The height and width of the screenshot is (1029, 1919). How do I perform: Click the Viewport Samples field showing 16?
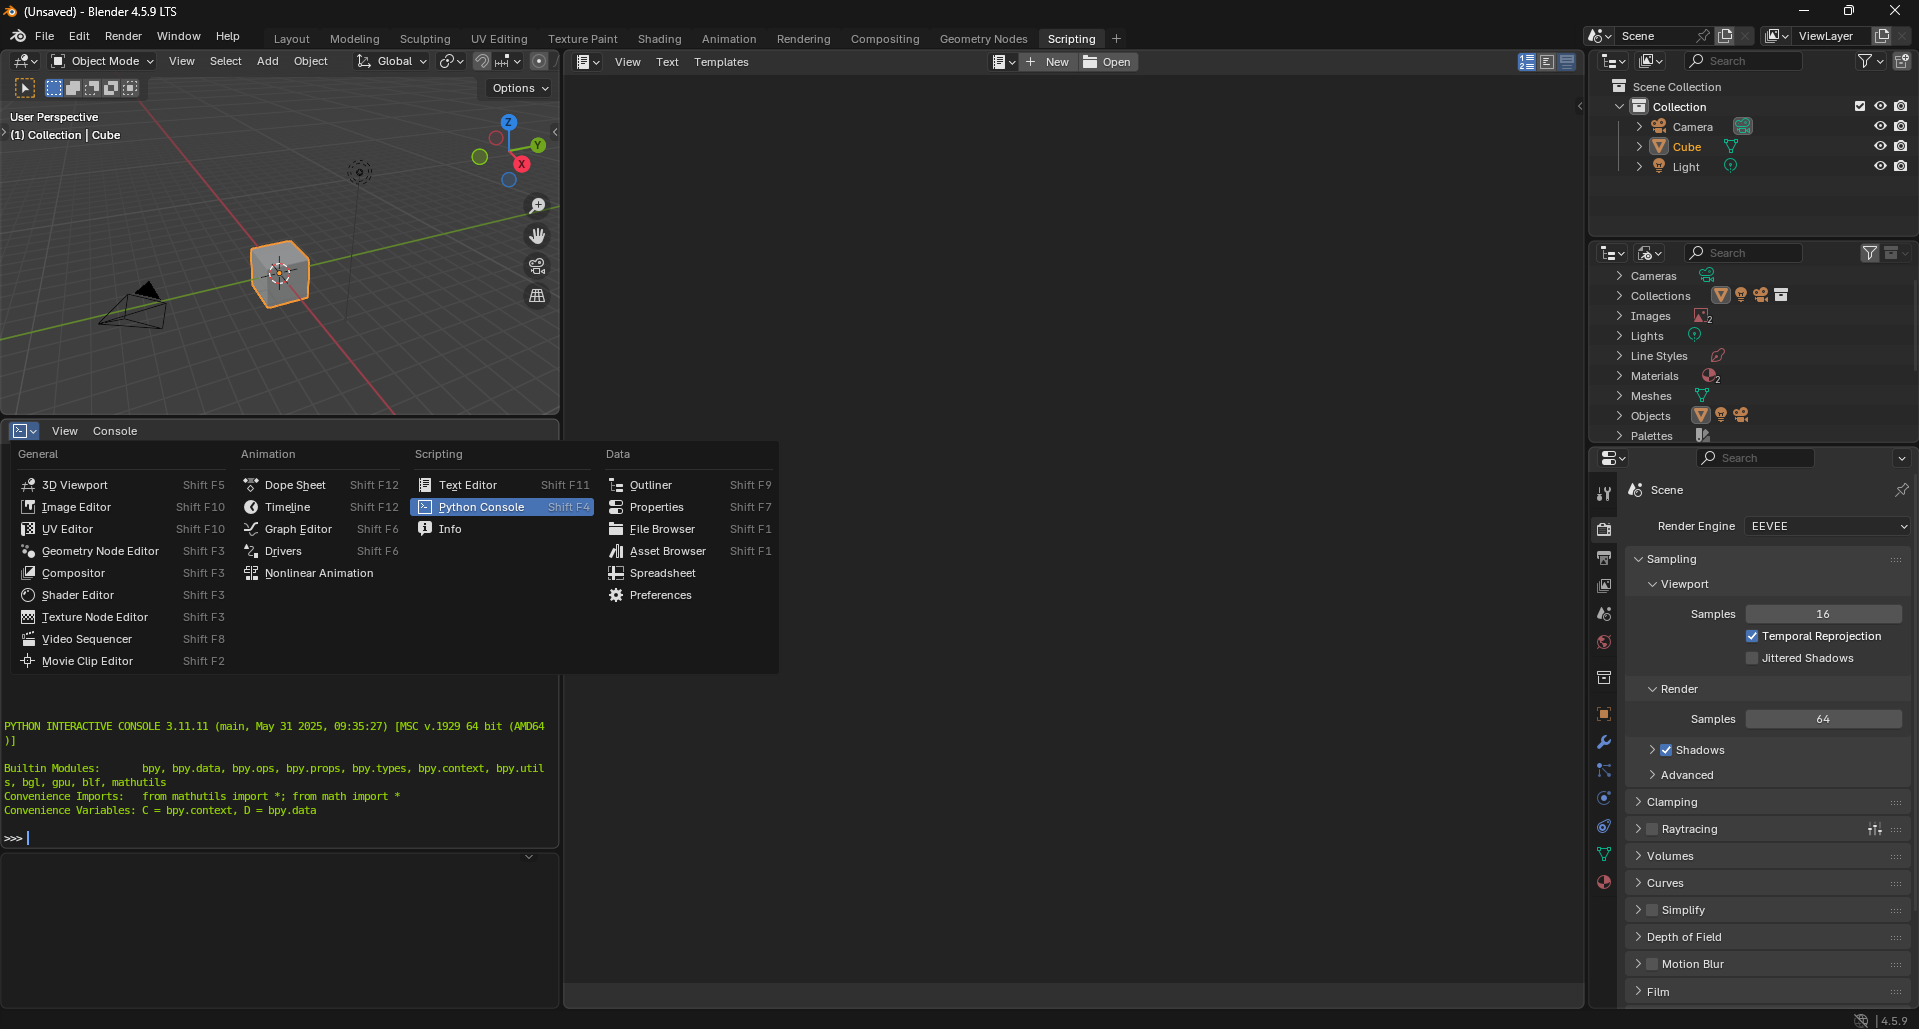pos(1824,614)
